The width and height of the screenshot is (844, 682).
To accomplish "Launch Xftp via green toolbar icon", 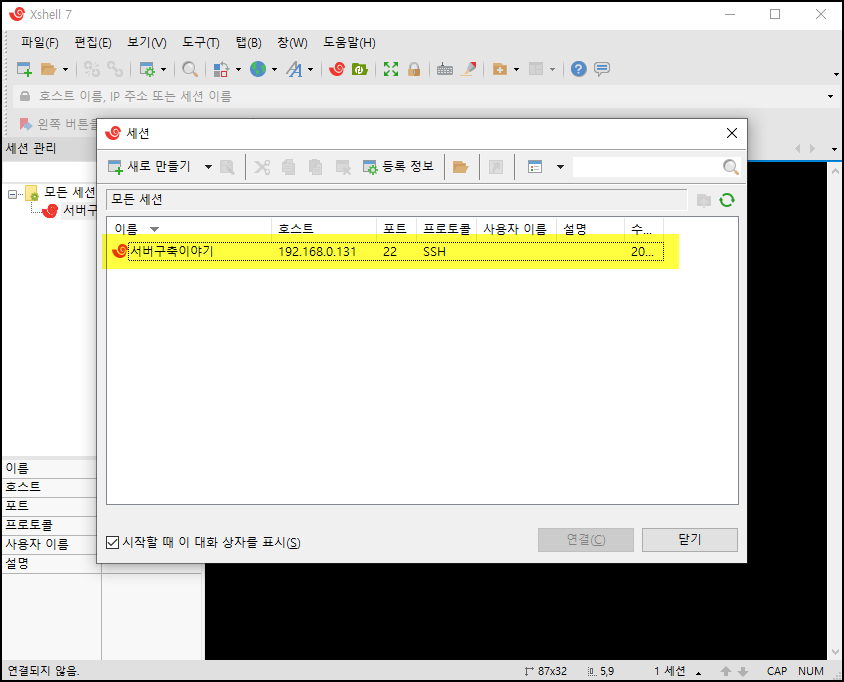I will [x=359, y=69].
